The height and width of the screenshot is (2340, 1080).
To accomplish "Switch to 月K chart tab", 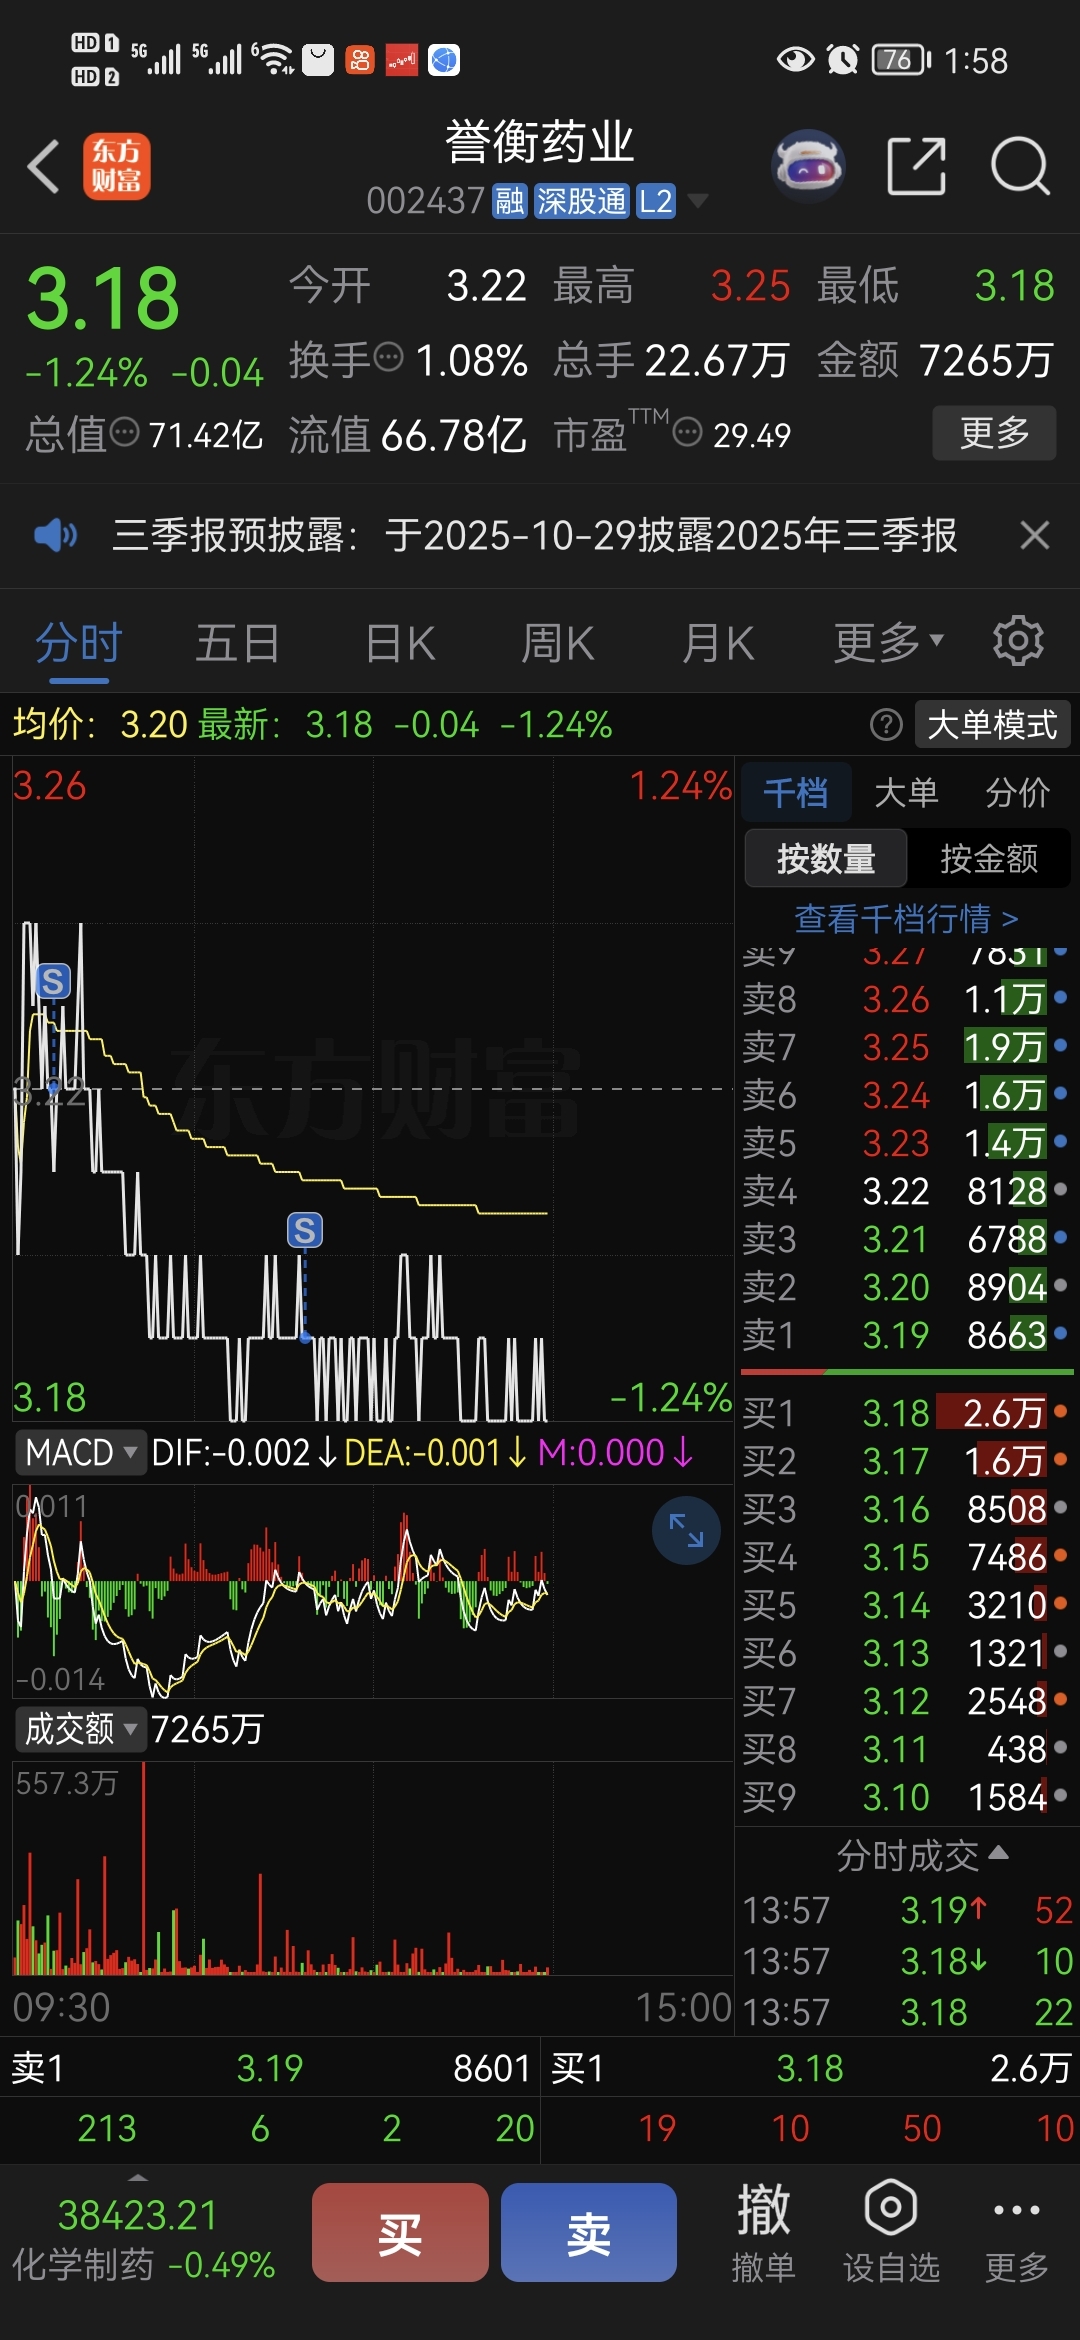I will (x=717, y=643).
